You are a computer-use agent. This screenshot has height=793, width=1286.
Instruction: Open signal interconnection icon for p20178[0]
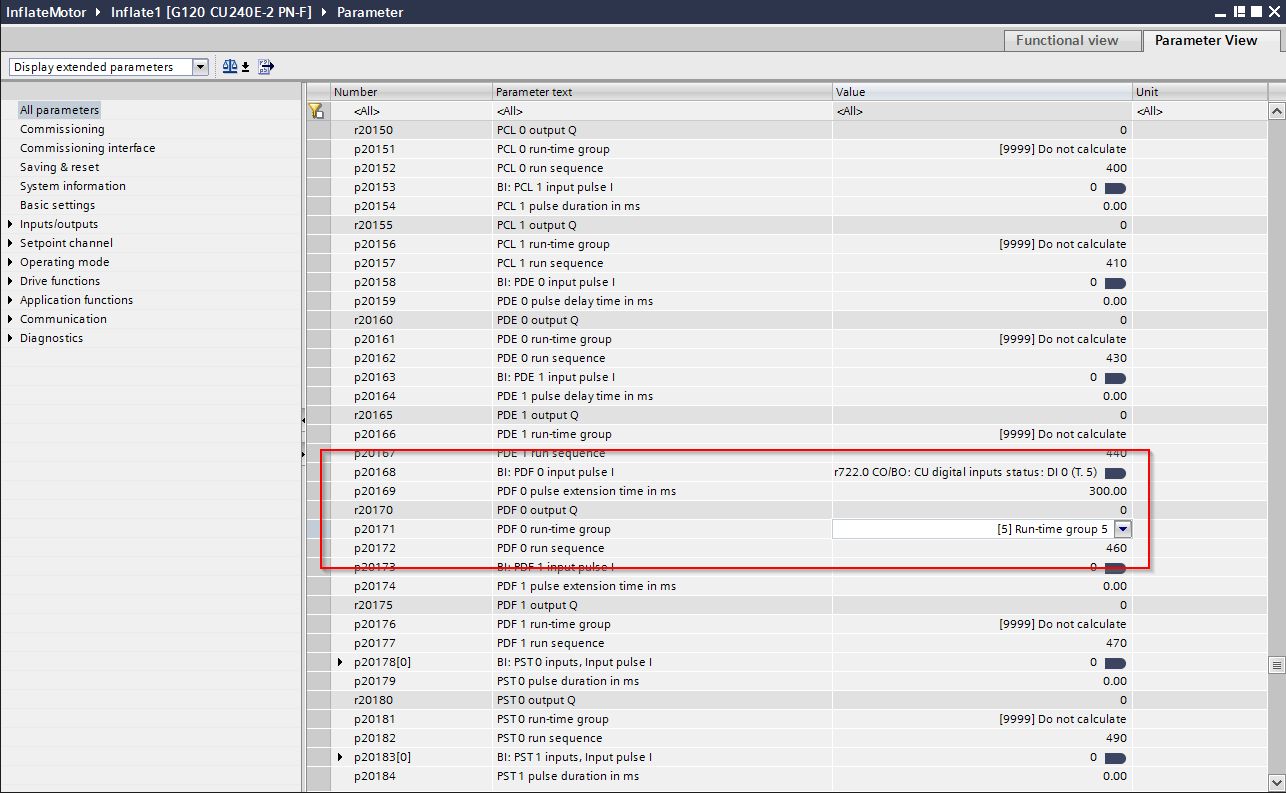[x=1115, y=662]
